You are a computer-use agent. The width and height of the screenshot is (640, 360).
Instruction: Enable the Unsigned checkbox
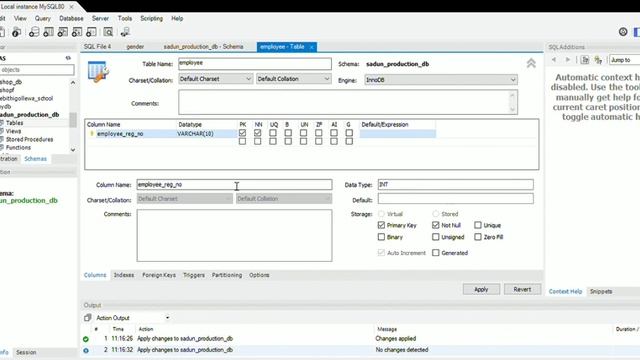(436, 237)
